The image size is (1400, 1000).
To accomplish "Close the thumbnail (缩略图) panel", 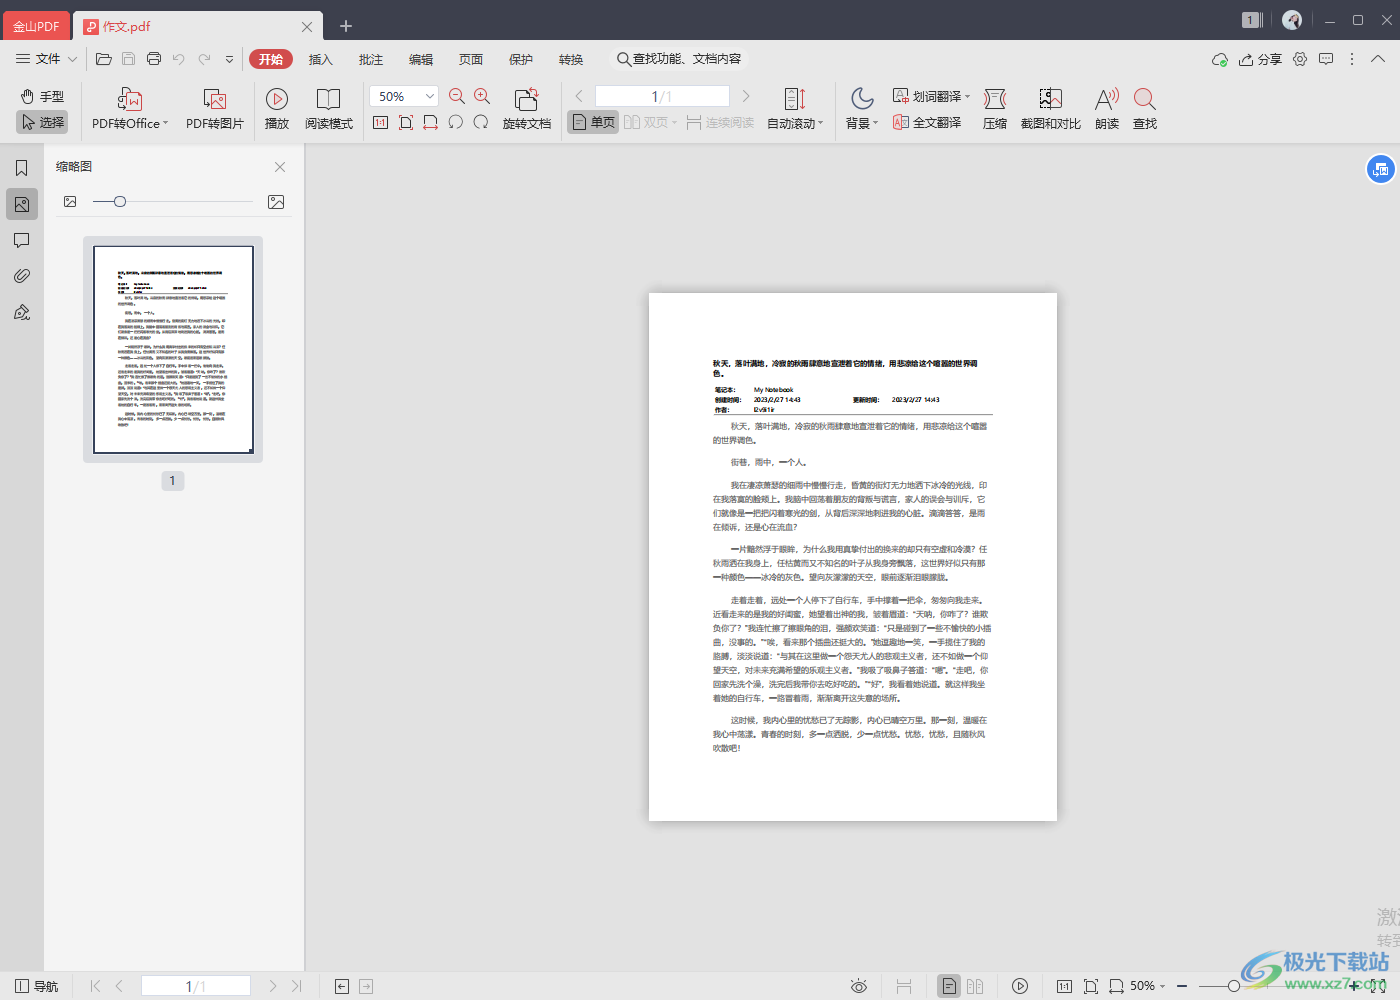I will click(x=280, y=167).
